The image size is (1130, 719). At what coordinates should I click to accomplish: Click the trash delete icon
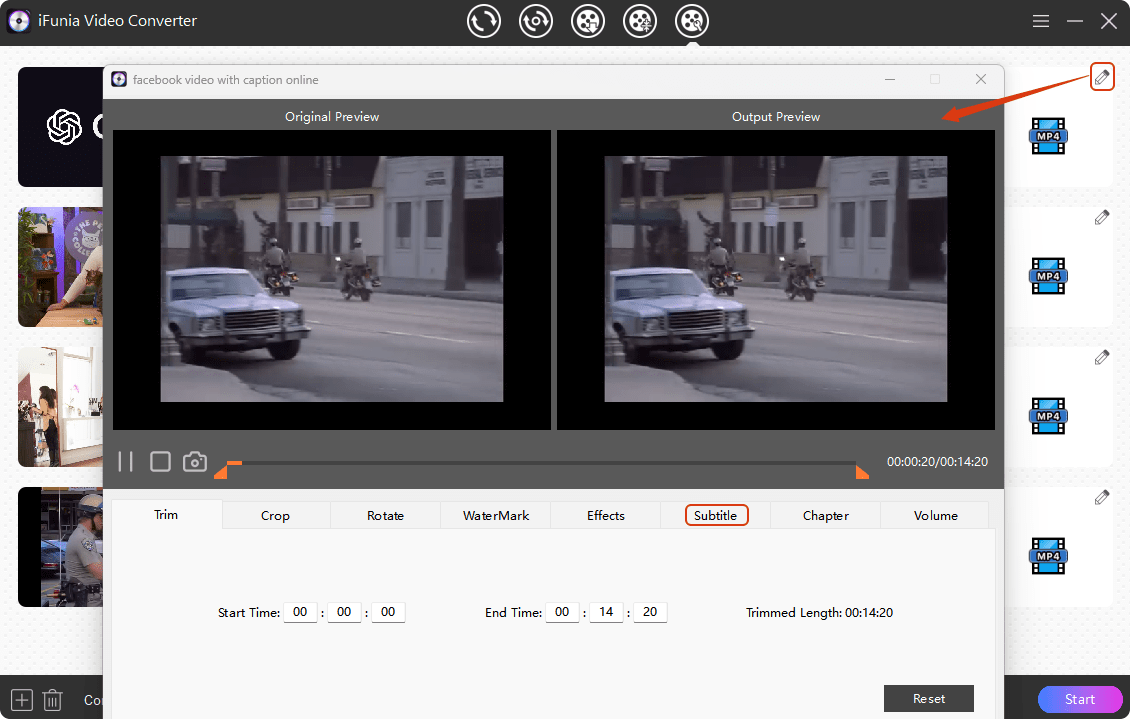pyautogui.click(x=53, y=700)
